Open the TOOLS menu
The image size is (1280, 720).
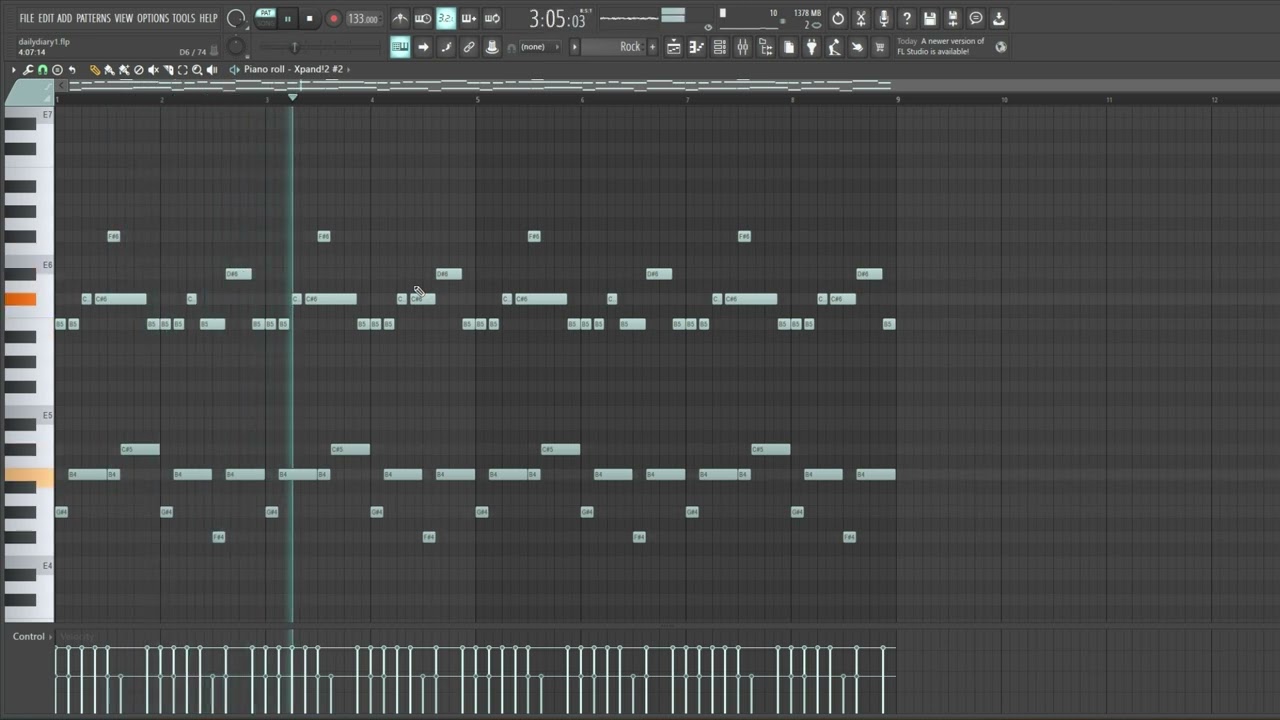[x=184, y=18]
